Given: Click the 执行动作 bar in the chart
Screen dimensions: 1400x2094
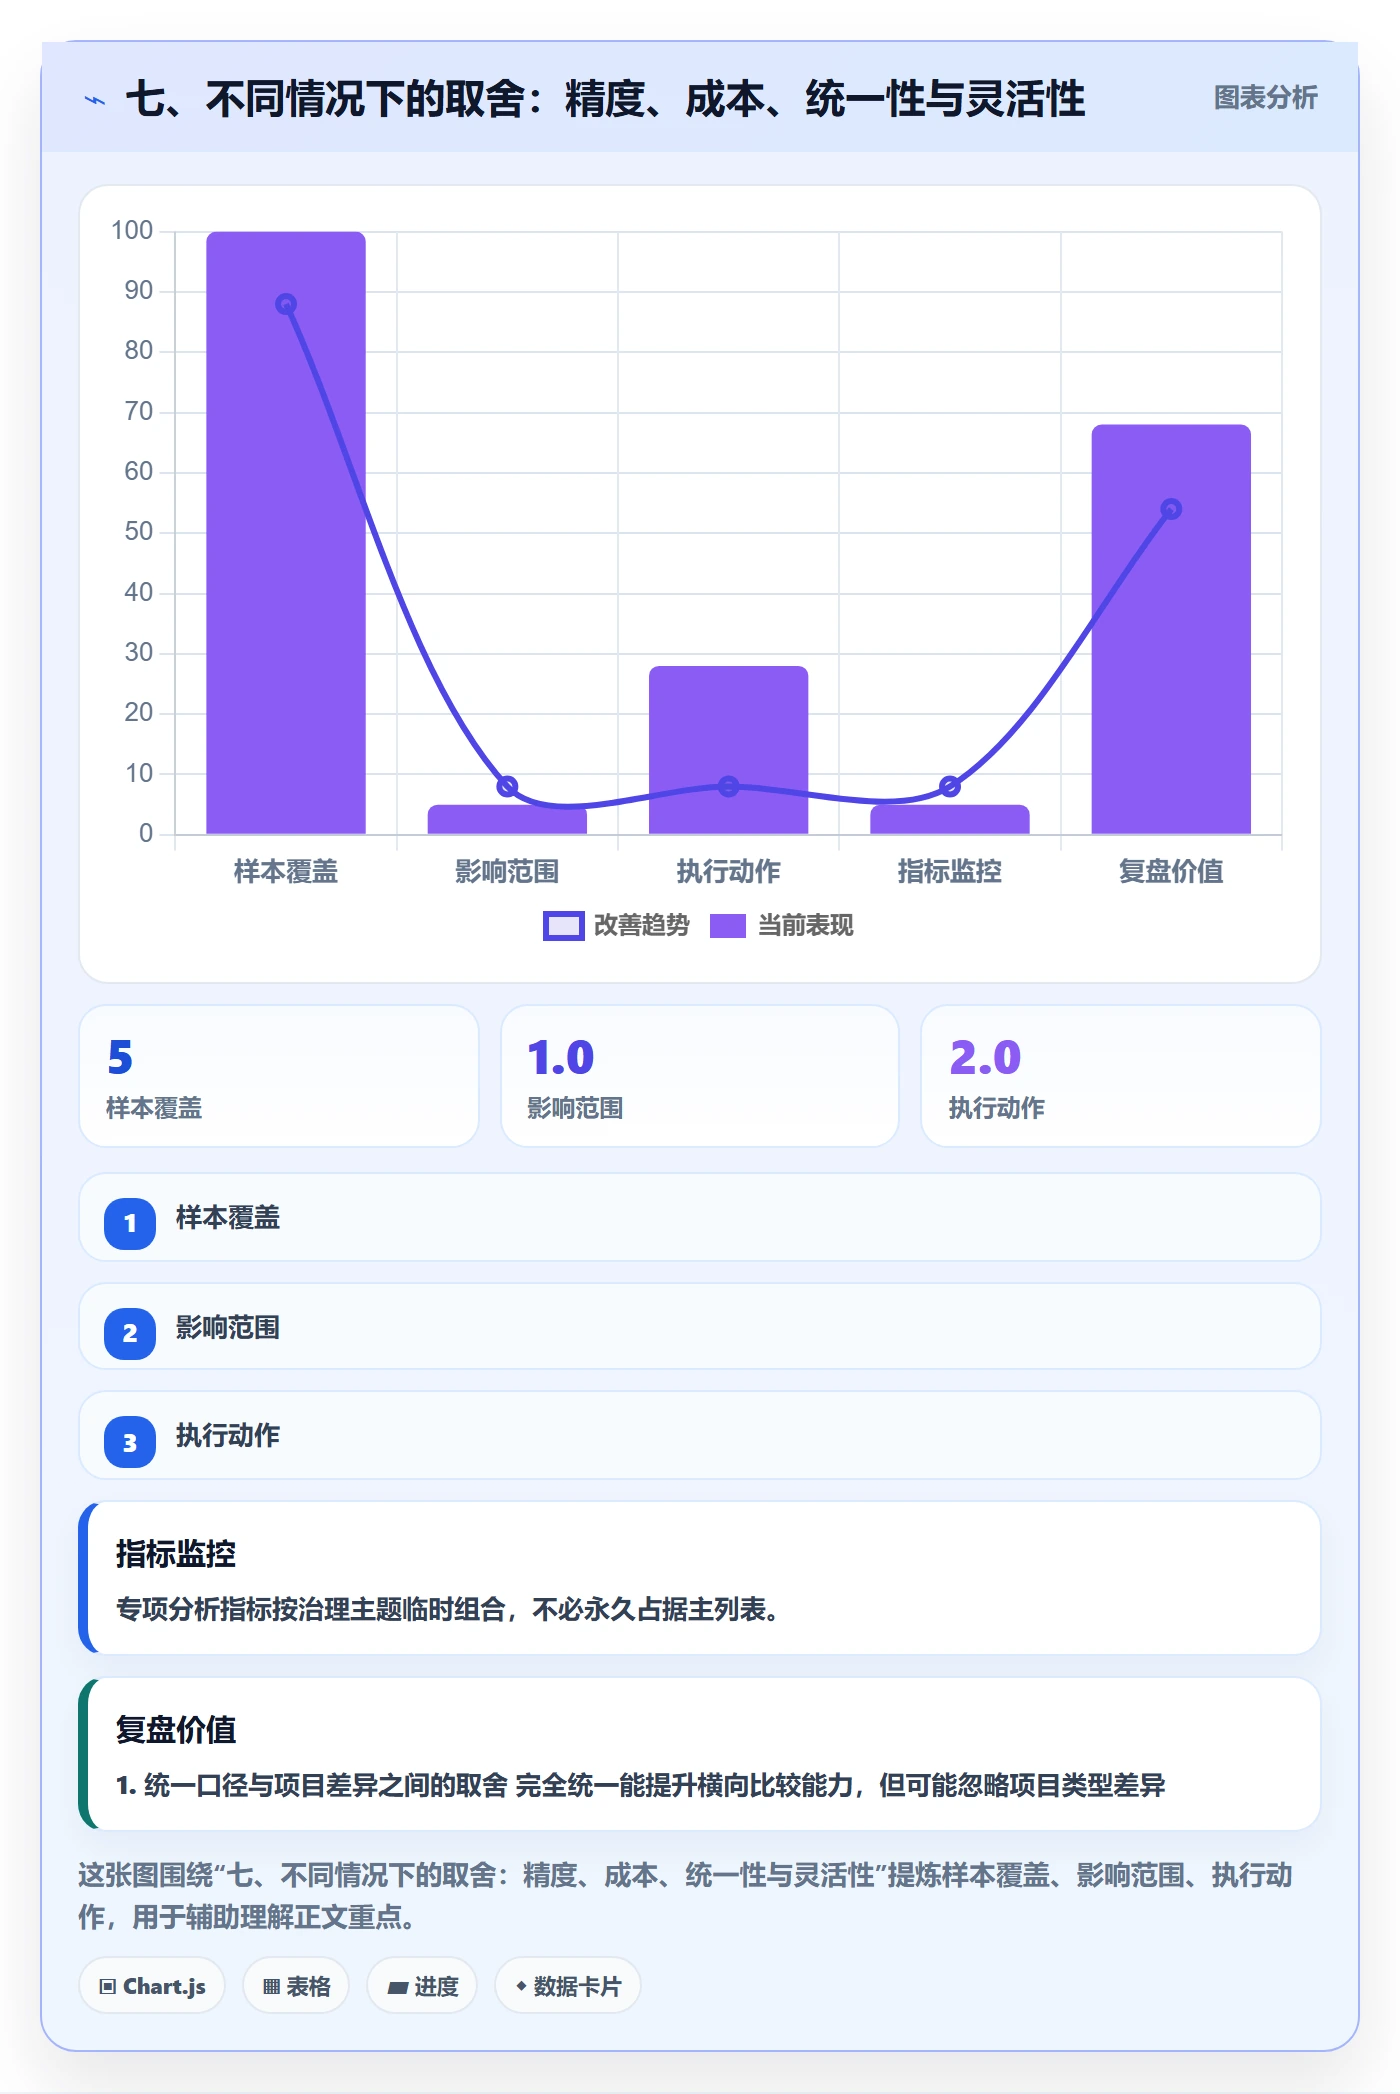Looking at the screenshot, I should click(x=728, y=750).
